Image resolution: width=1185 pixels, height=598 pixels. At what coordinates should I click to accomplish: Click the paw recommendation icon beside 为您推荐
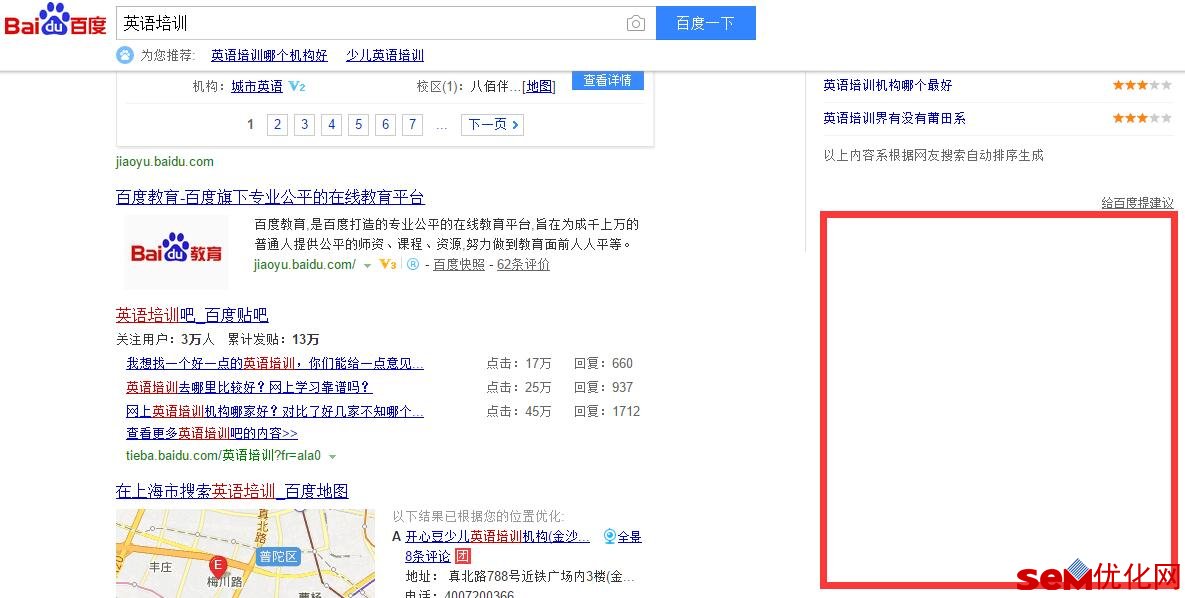(125, 55)
